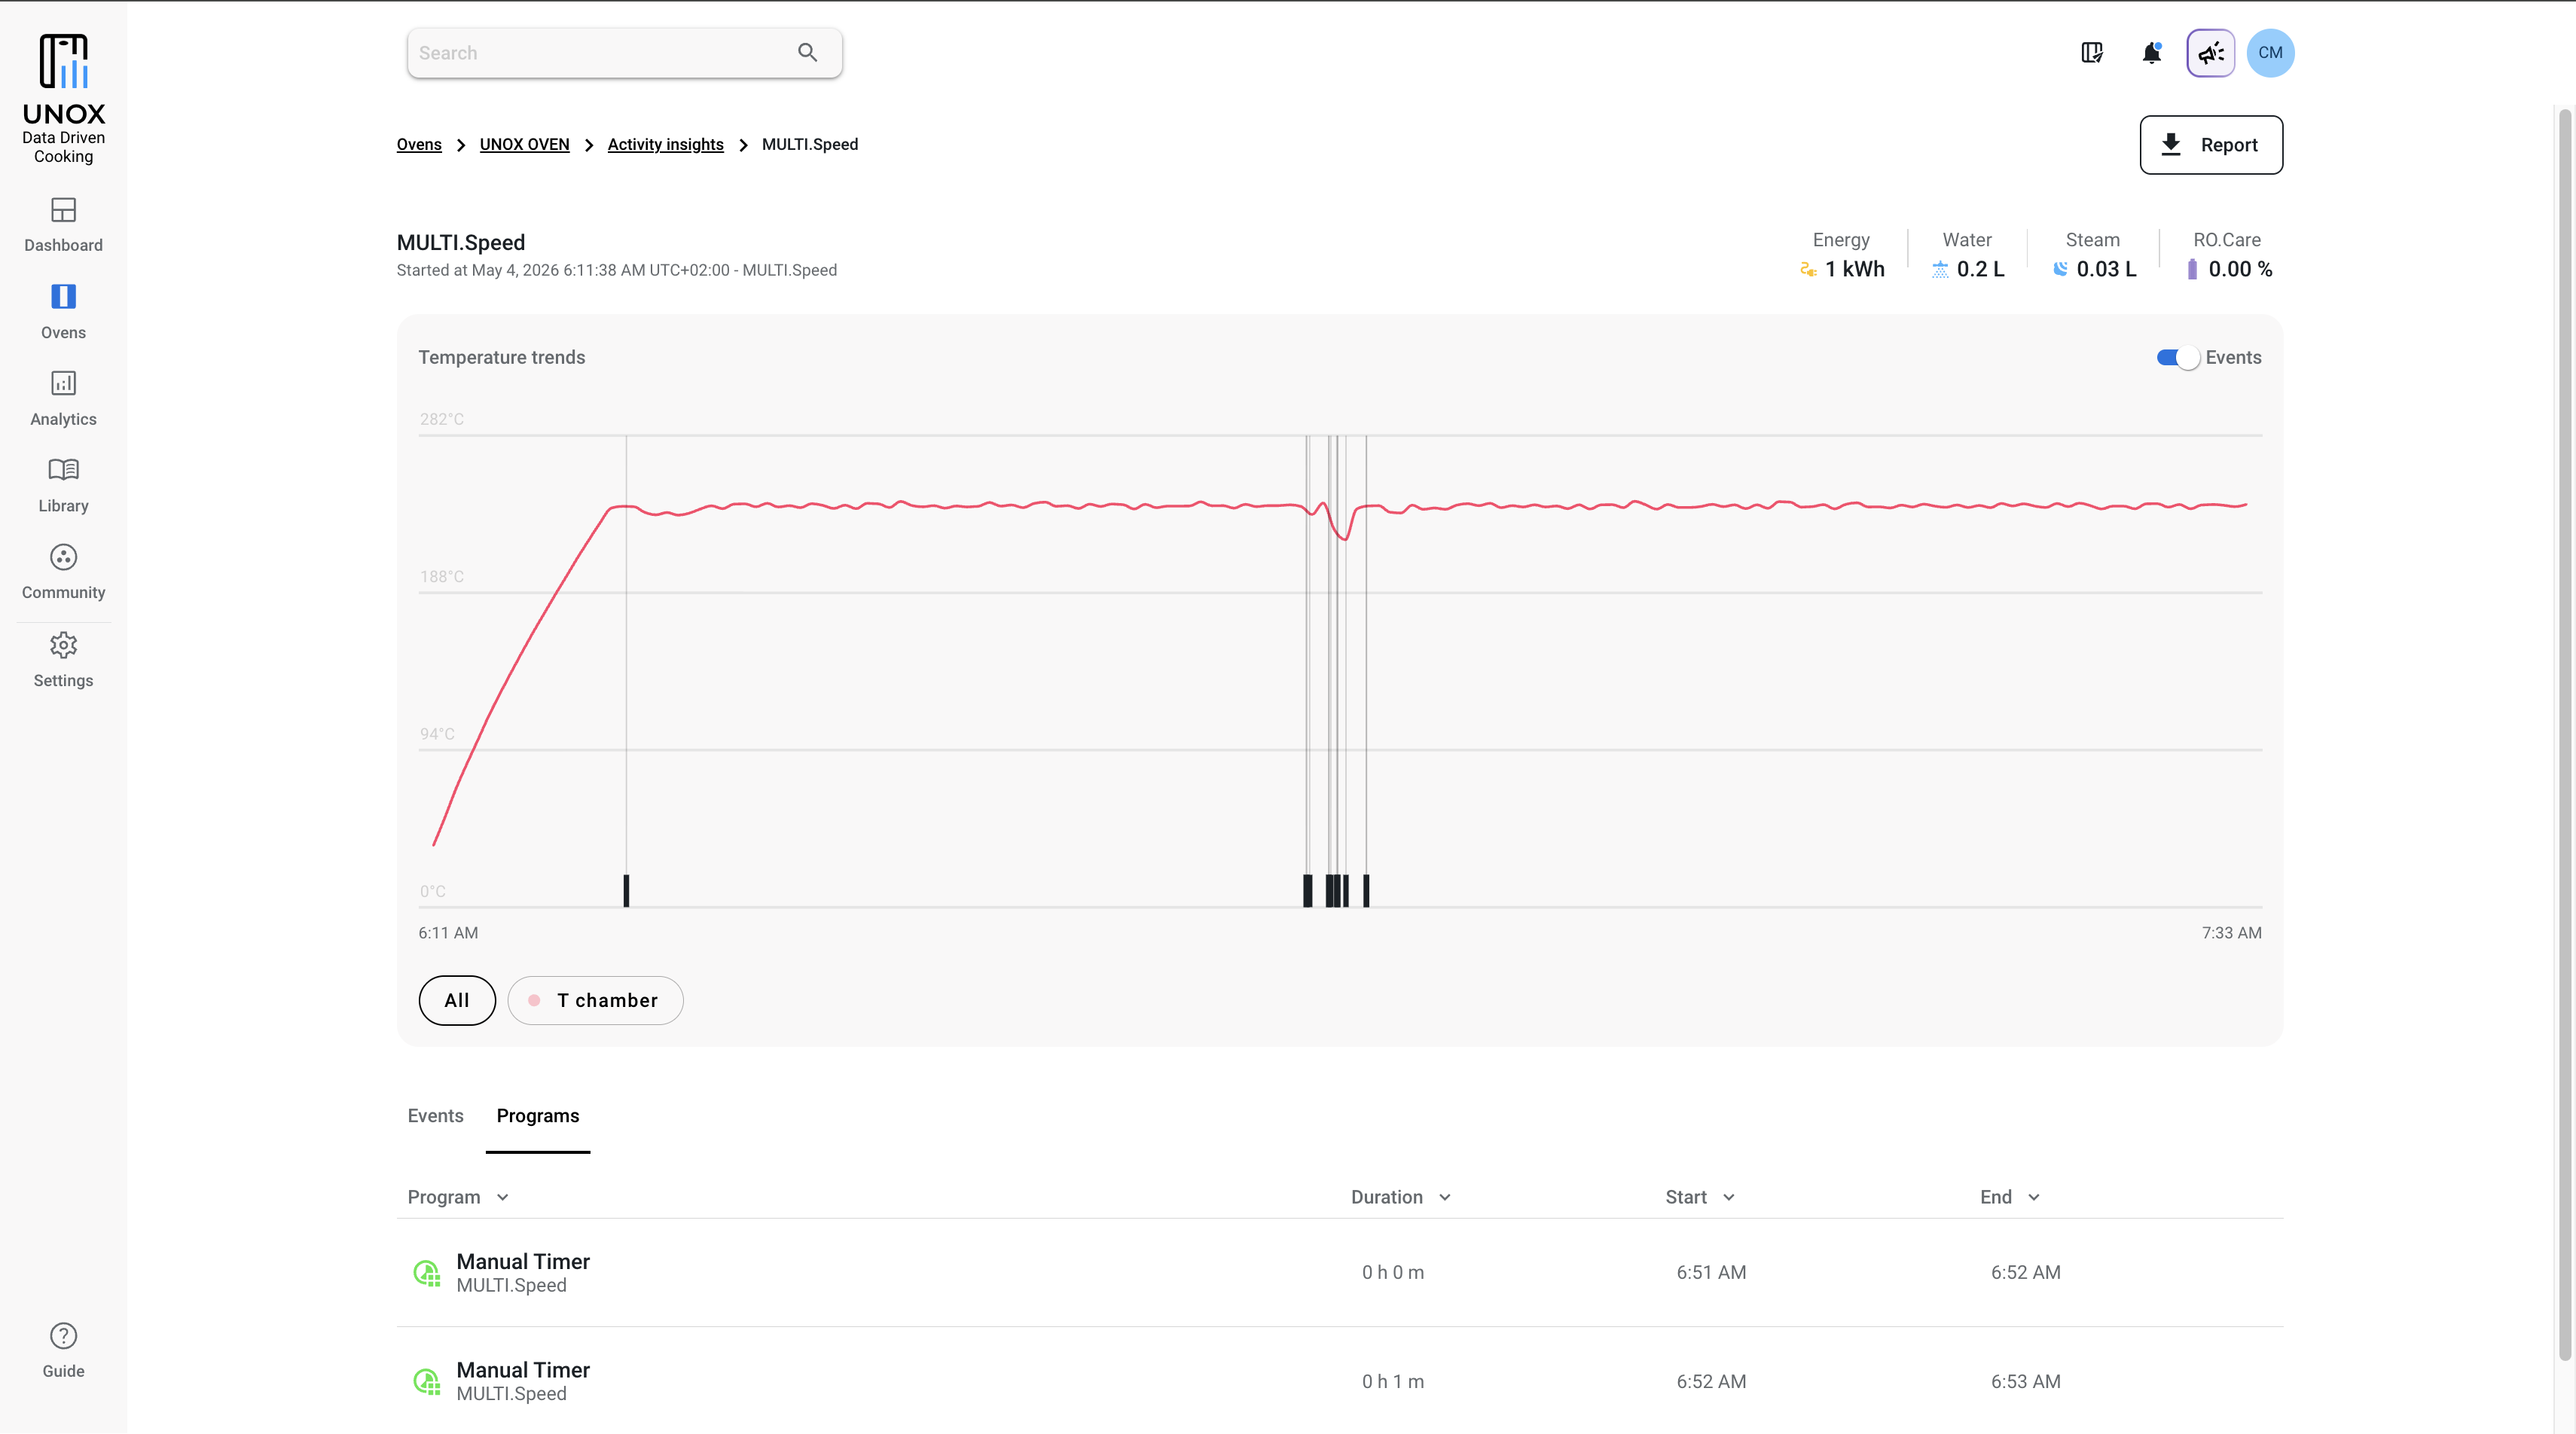Open the Library section
The height and width of the screenshot is (1434, 2576).
[x=63, y=486]
